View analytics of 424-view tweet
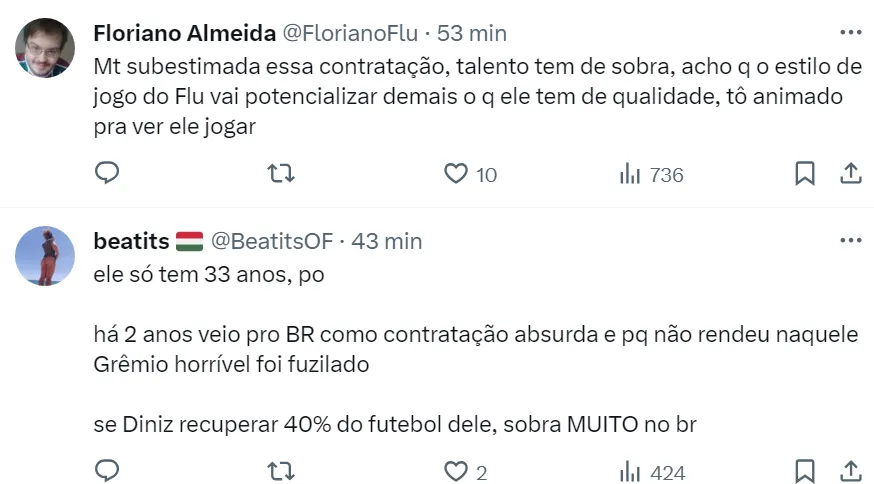Screen dimensions: 874x484 (651, 472)
